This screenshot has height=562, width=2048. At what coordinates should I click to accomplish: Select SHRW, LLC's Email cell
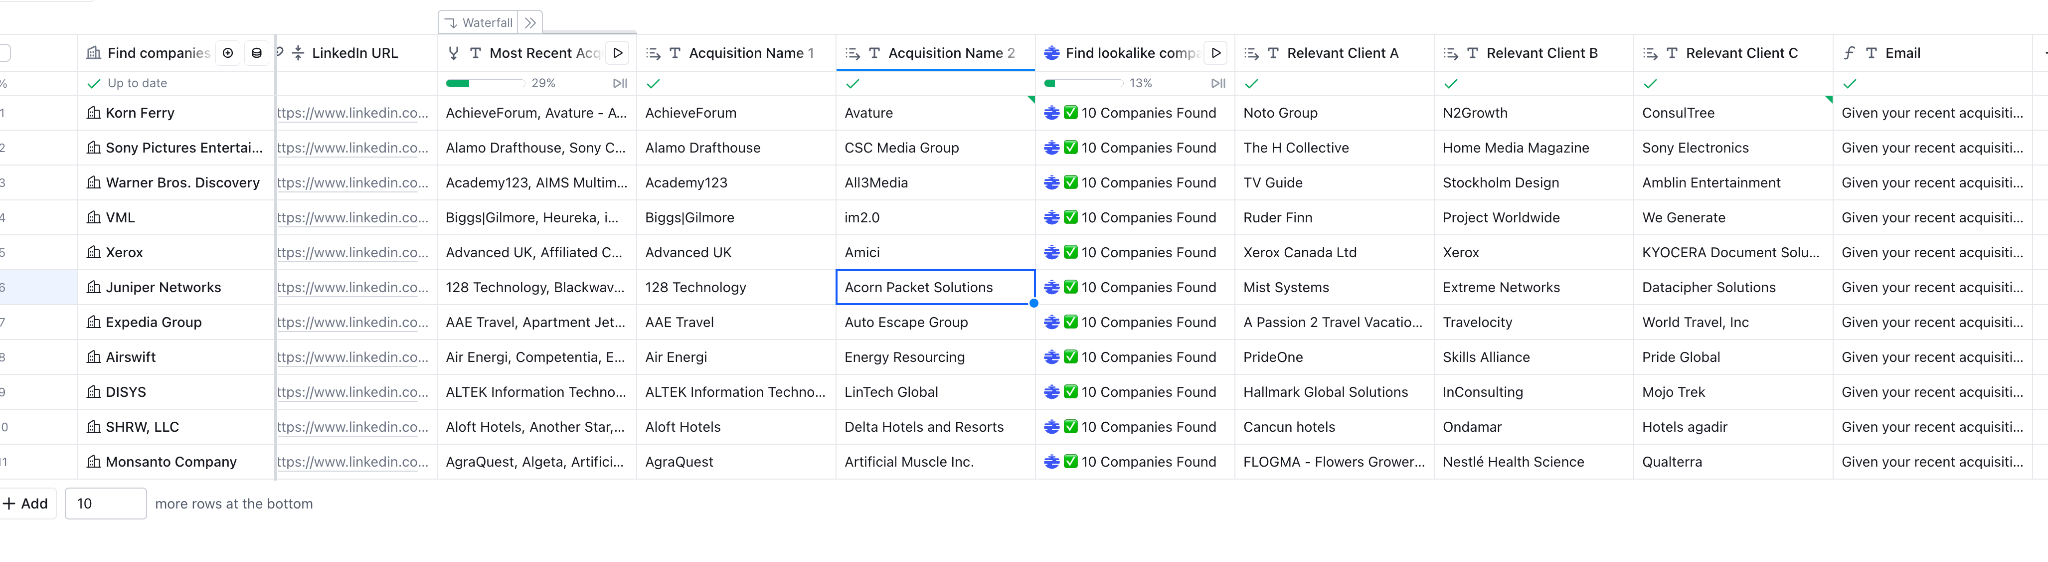1932,427
